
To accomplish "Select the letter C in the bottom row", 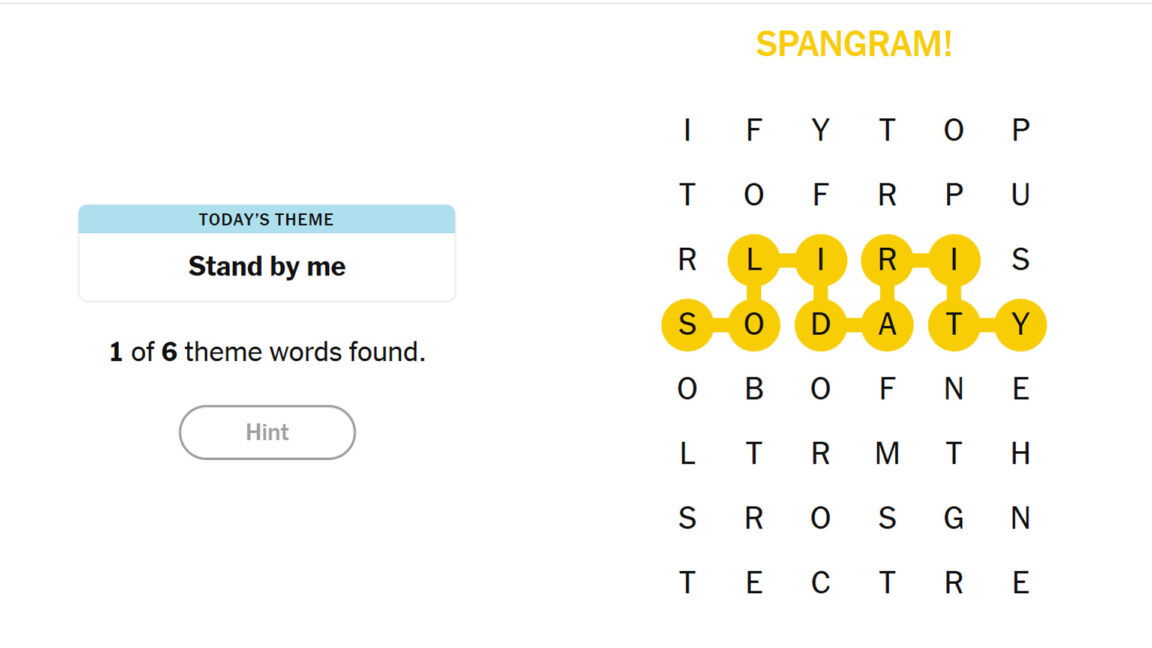I will tap(820, 583).
